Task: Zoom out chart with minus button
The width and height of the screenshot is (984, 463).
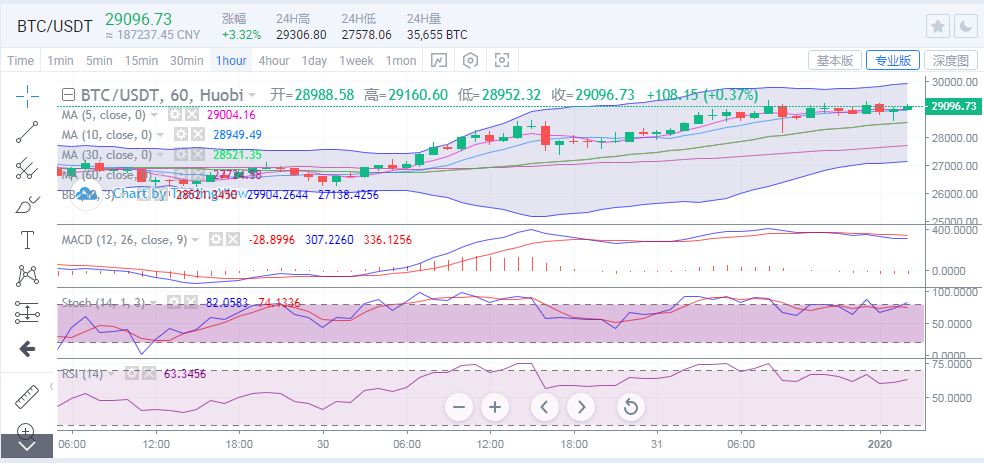Action: (459, 407)
